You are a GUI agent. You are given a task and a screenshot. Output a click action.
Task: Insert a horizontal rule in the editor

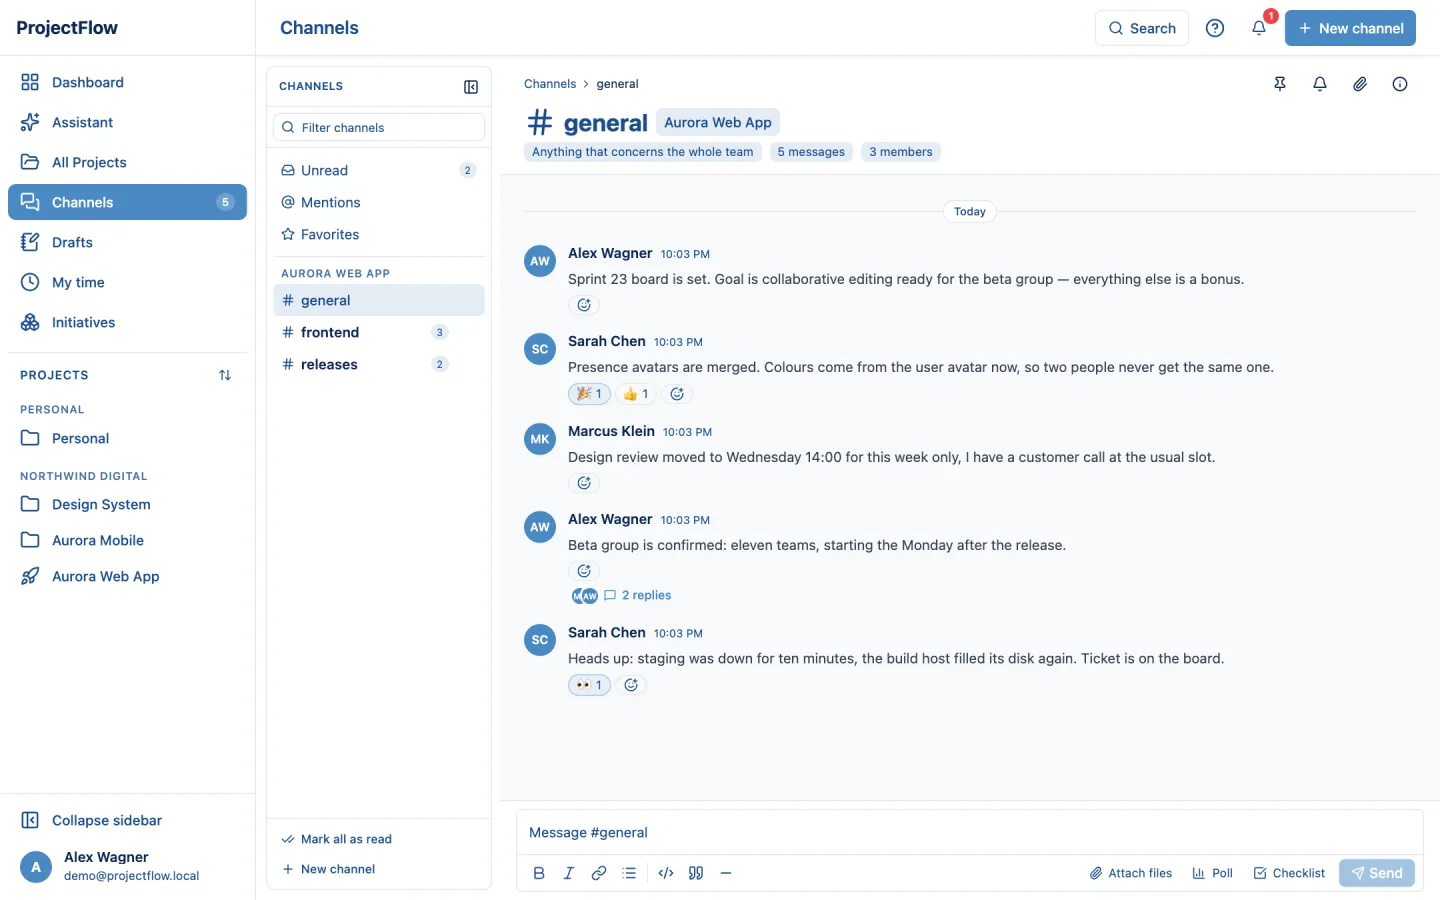point(726,873)
